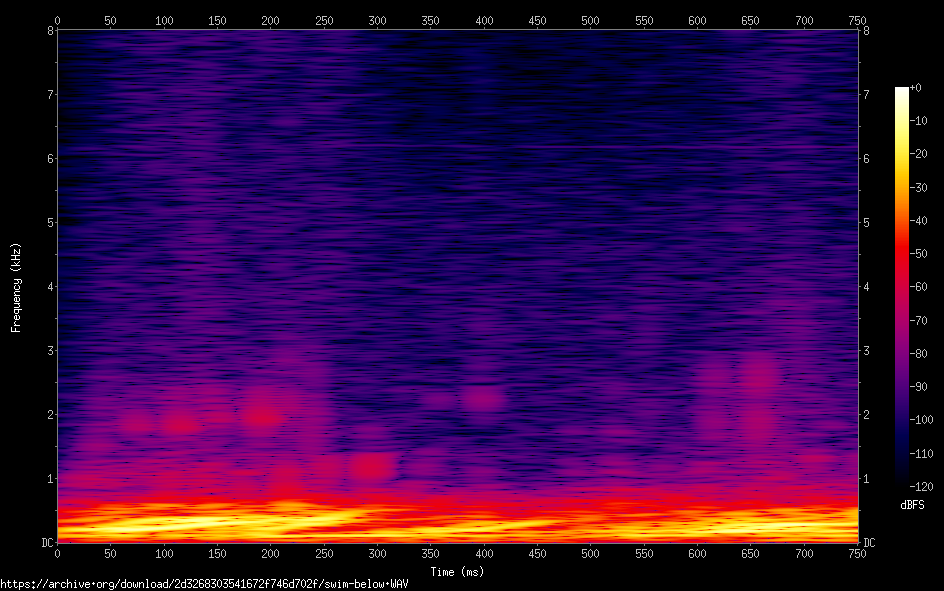Select the 400 ms tick on bottom time axis
This screenshot has width=944, height=591.
pos(484,552)
